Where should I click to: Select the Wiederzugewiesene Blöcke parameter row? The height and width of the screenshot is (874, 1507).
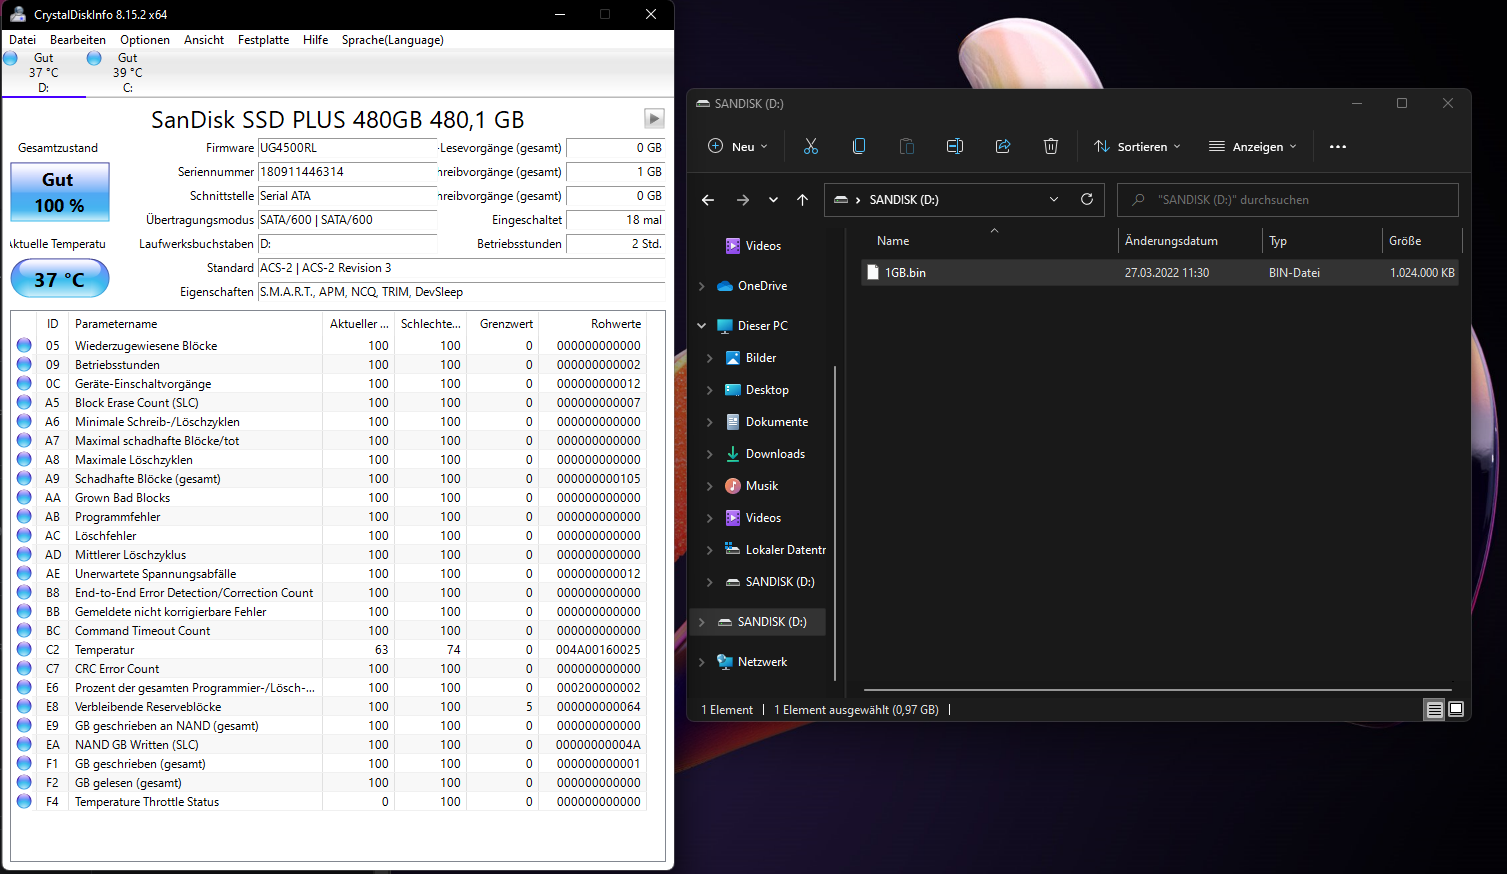(x=329, y=346)
